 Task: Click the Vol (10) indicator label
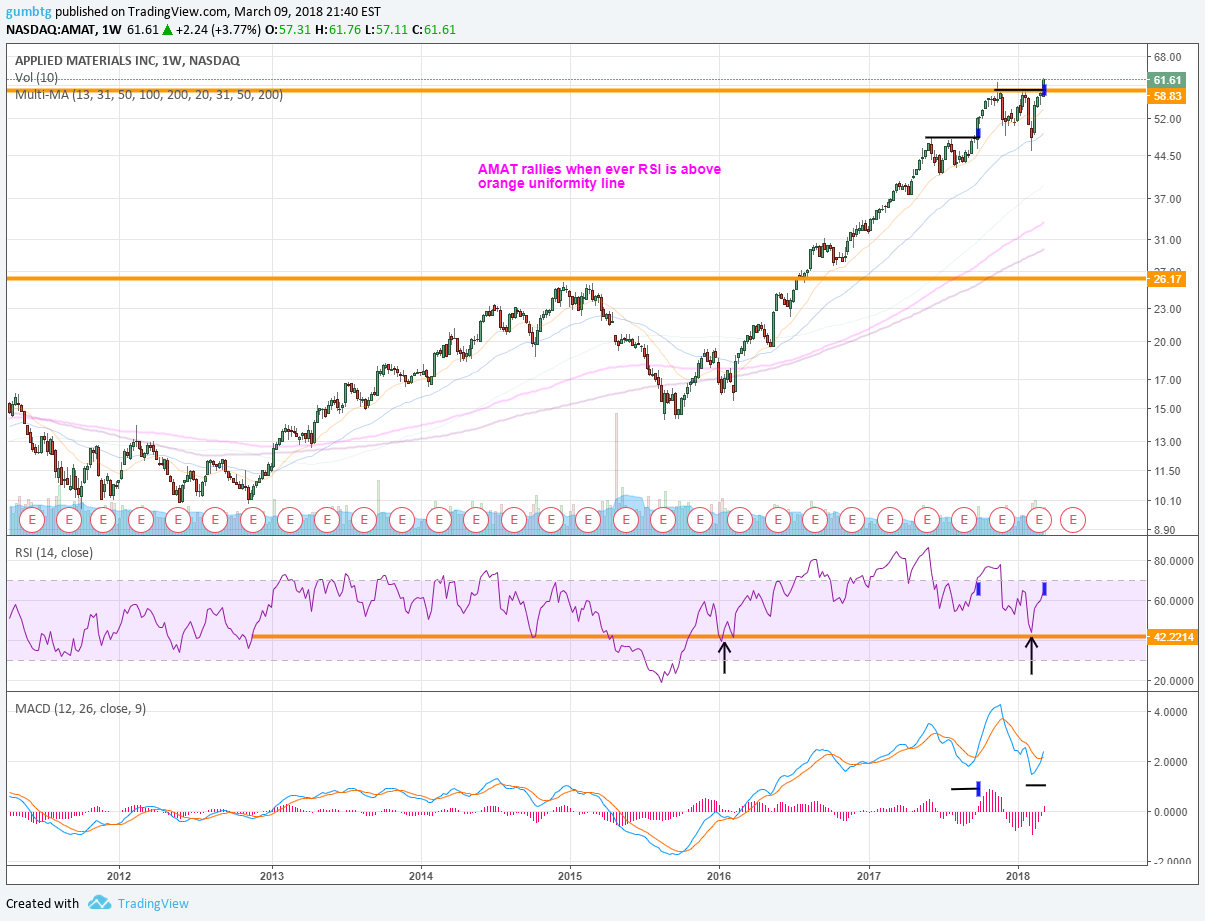point(36,78)
